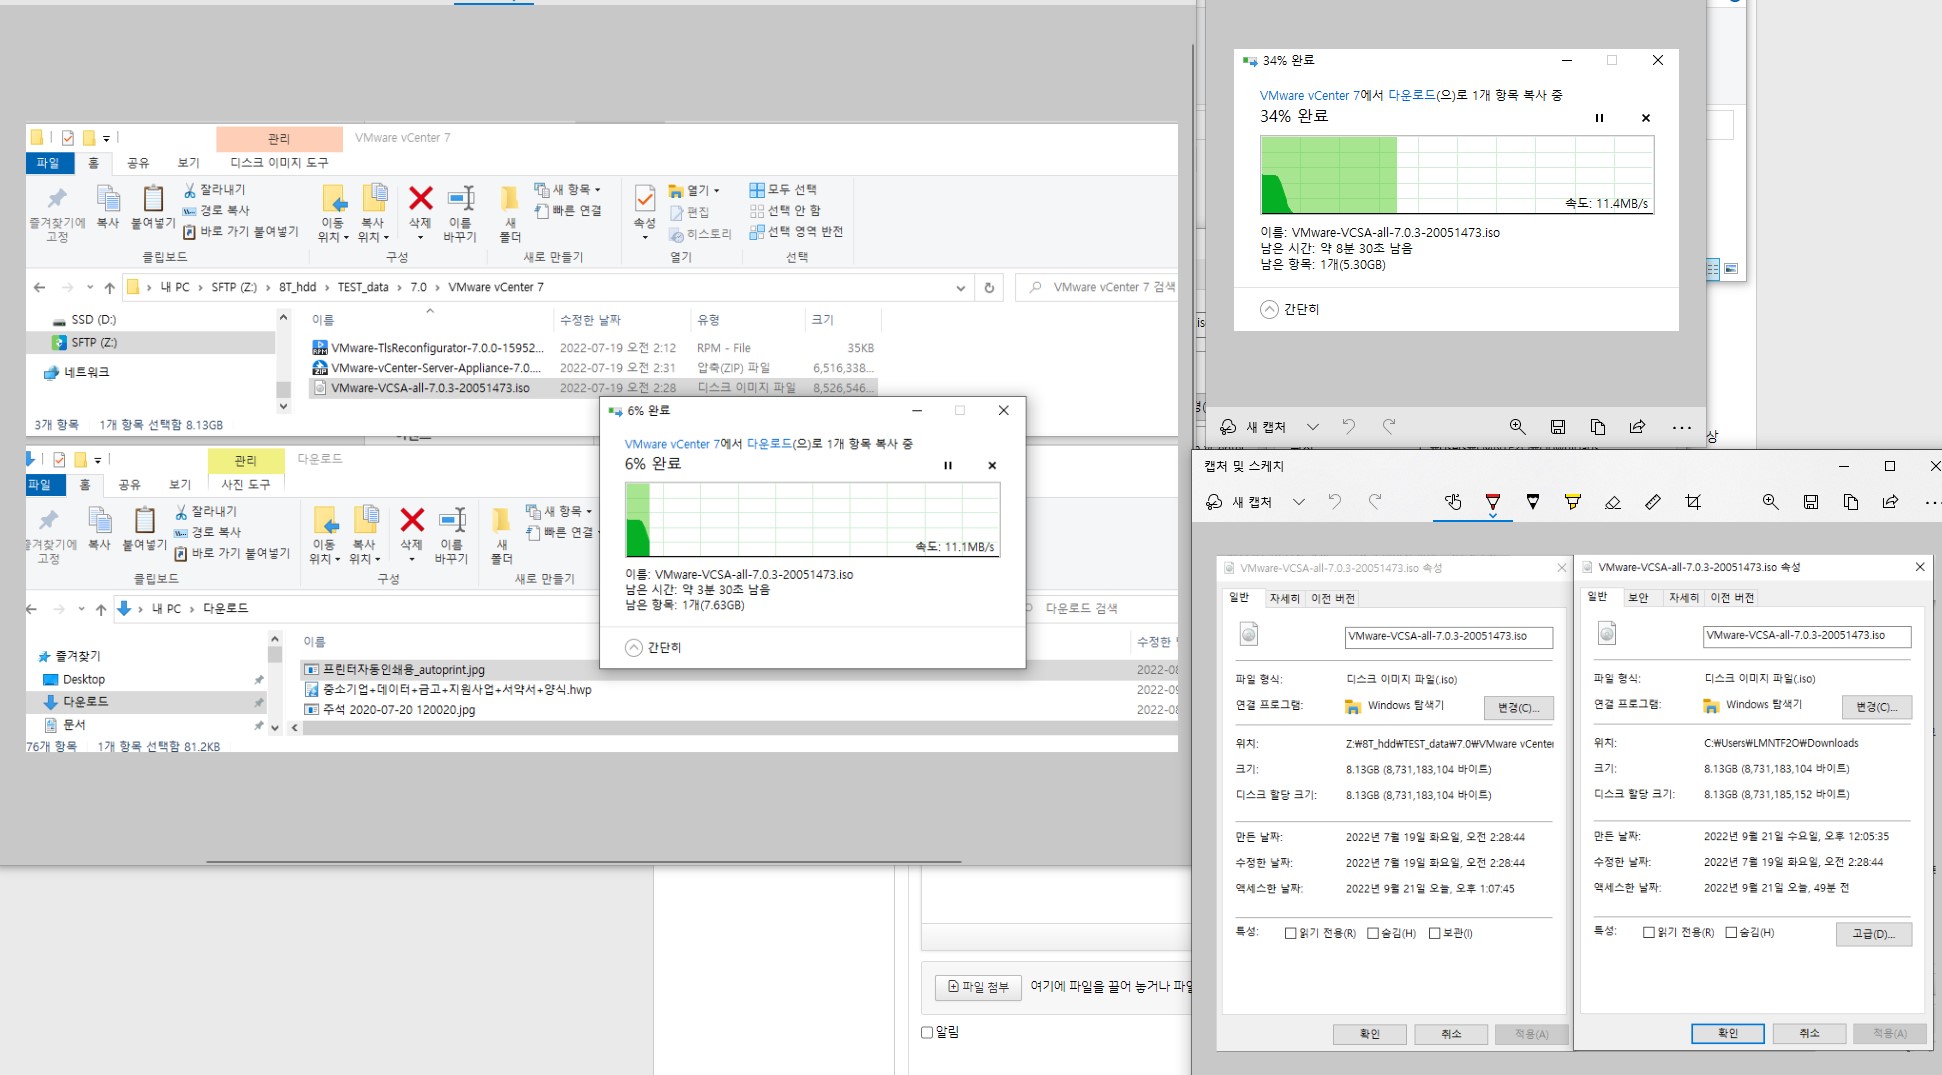Go up one folder in 다운로드 explorer

tap(100, 609)
